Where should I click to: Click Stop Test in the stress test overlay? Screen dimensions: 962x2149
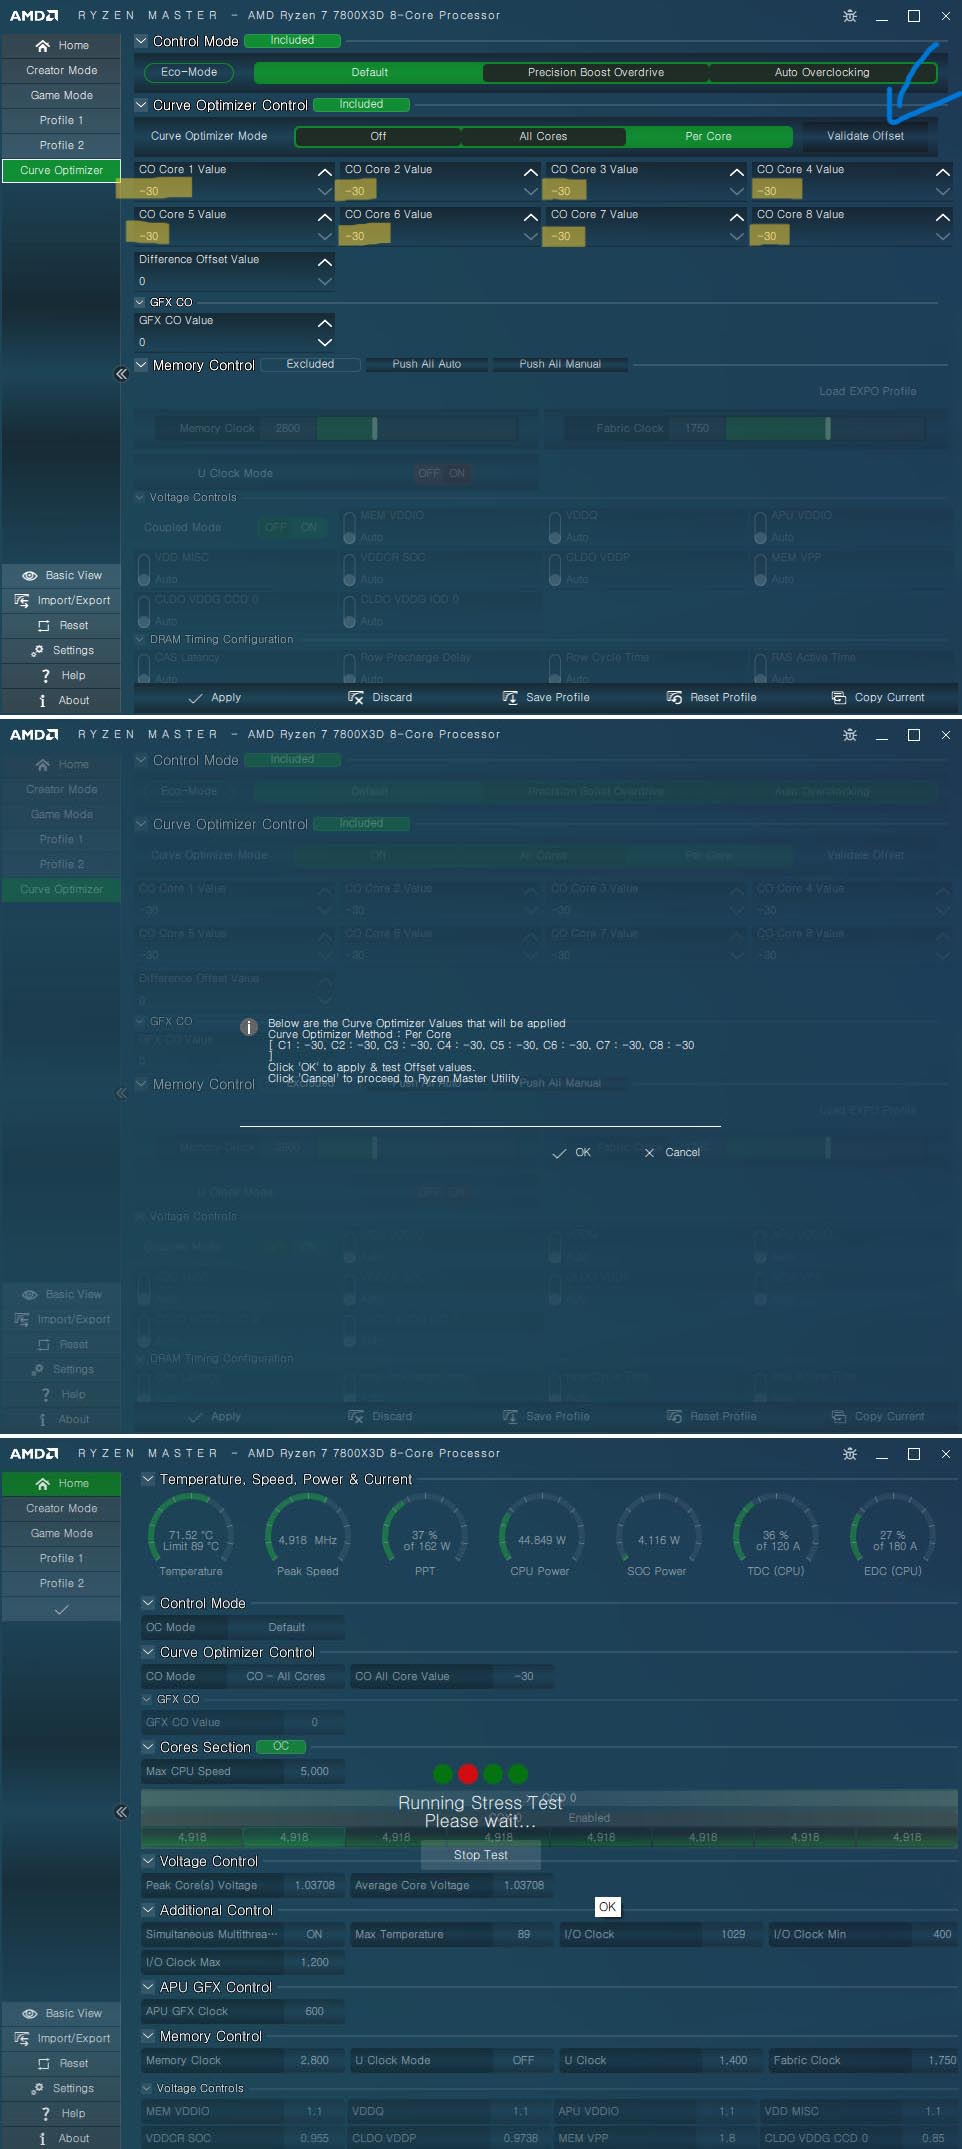pos(481,1855)
